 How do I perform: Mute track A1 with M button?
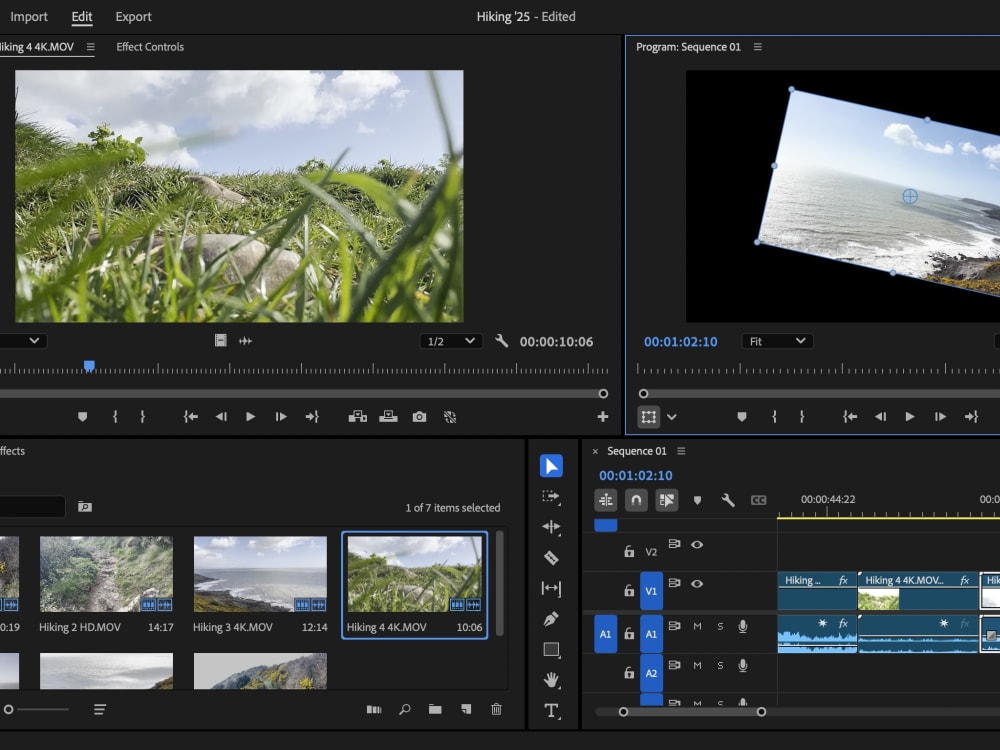pos(697,626)
